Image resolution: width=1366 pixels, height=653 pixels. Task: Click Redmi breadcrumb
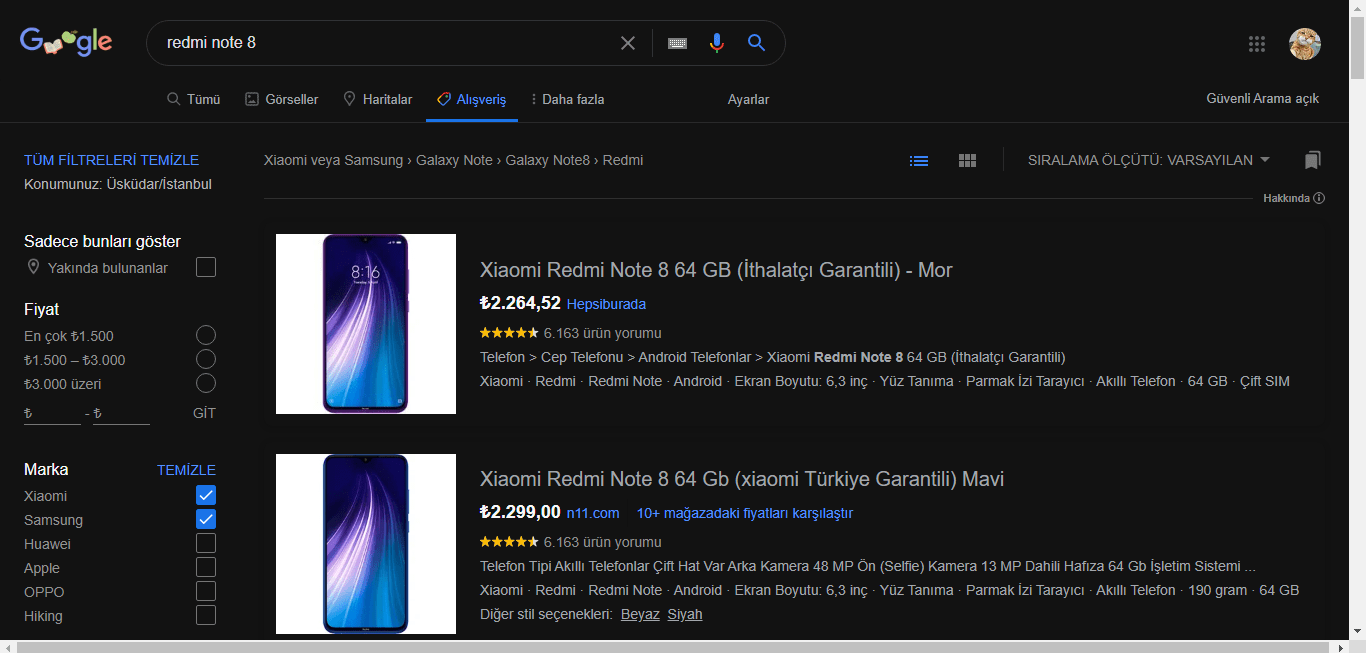click(x=623, y=160)
